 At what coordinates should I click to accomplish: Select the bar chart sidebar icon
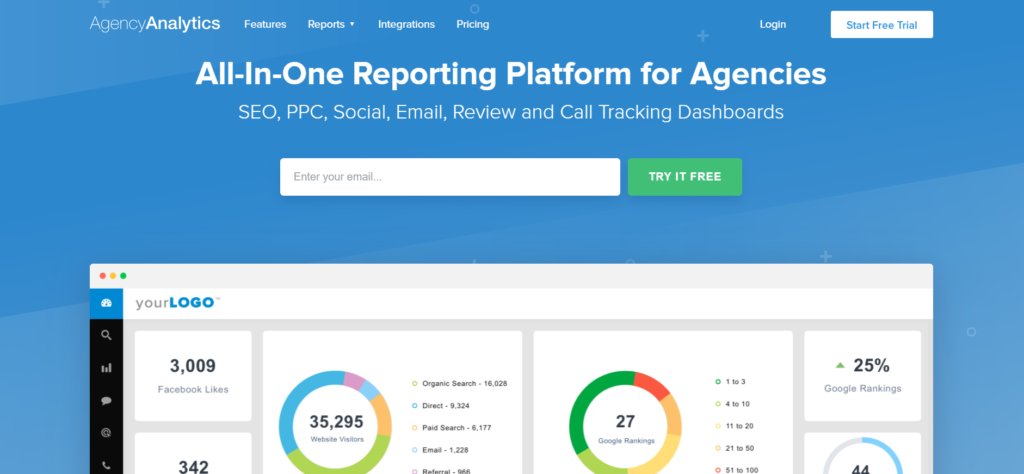click(106, 368)
